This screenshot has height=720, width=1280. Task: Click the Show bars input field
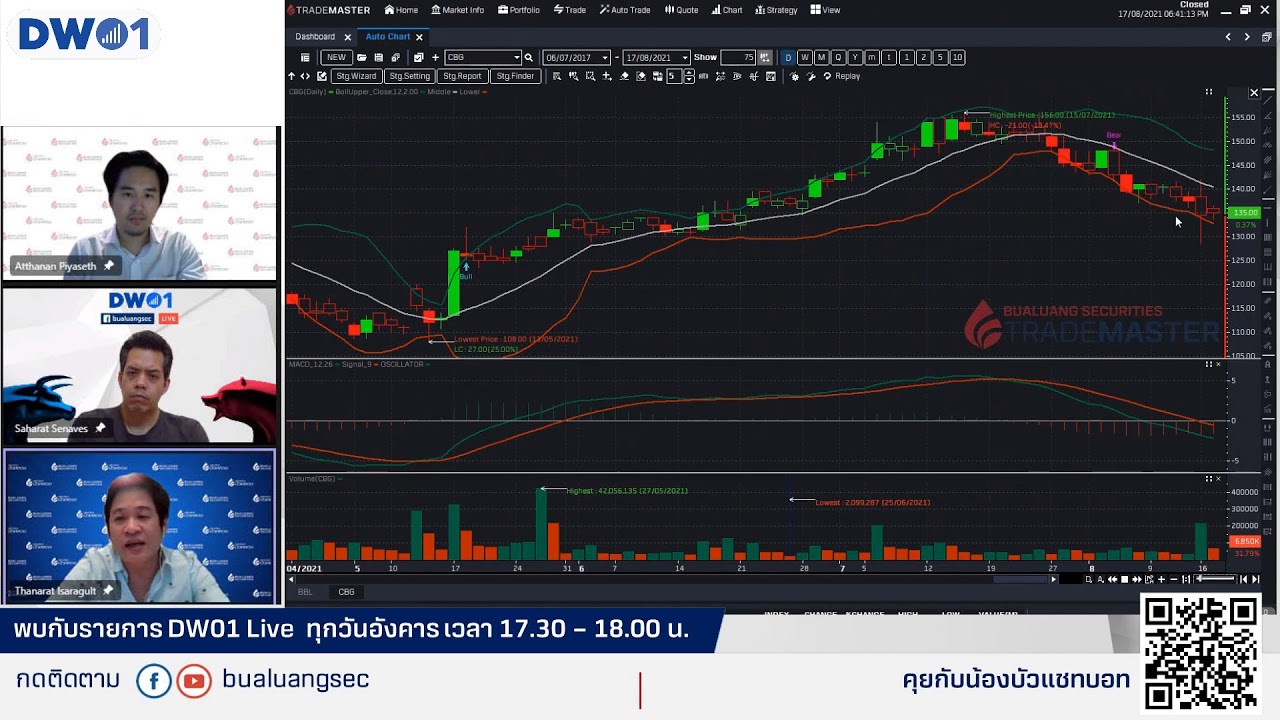pos(738,57)
